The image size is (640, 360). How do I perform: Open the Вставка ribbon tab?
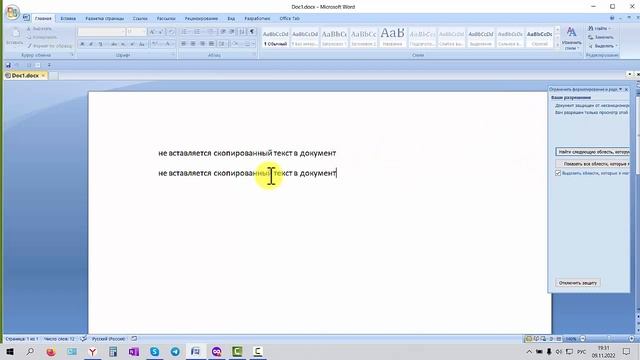[x=68, y=18]
